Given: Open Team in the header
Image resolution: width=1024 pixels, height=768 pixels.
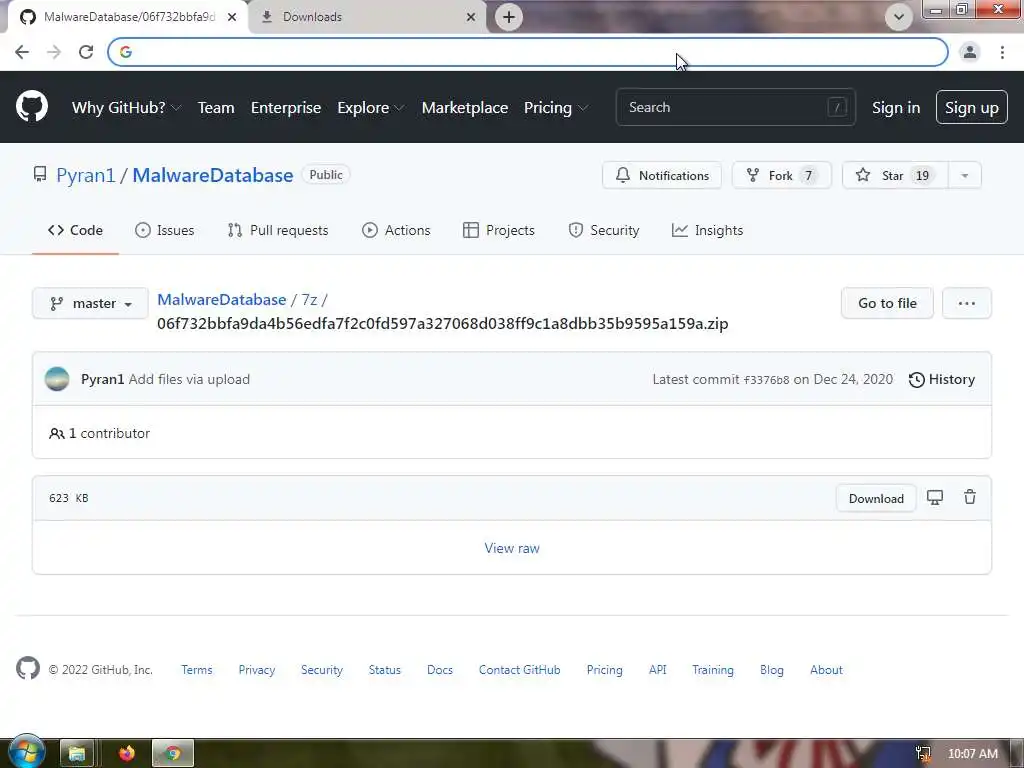Looking at the screenshot, I should point(216,108).
